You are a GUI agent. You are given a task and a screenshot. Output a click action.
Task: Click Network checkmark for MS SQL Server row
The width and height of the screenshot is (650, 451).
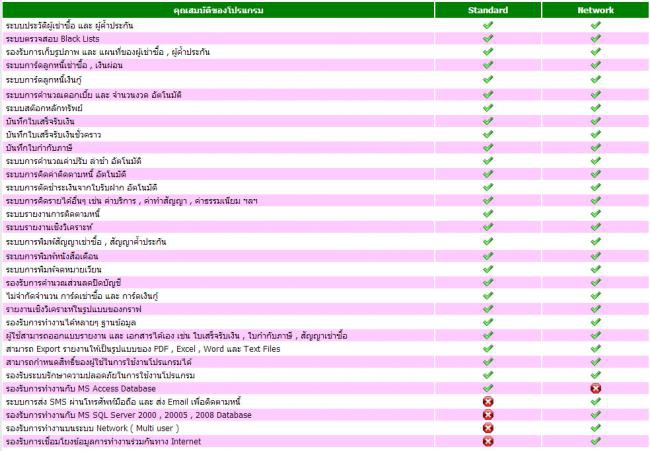[x=596, y=415]
